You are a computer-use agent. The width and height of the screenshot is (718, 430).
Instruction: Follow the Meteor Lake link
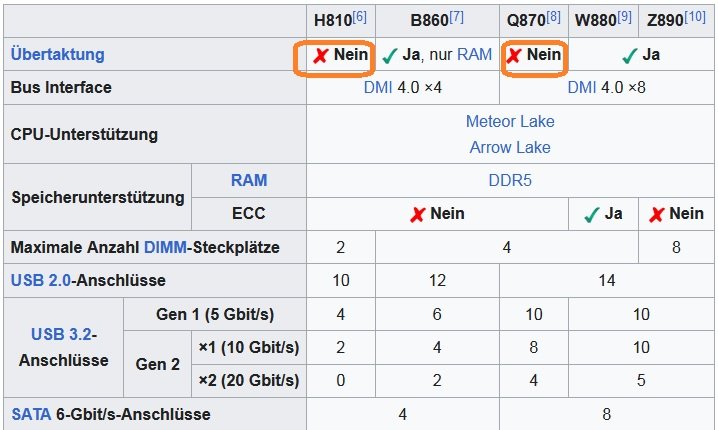tap(510, 121)
